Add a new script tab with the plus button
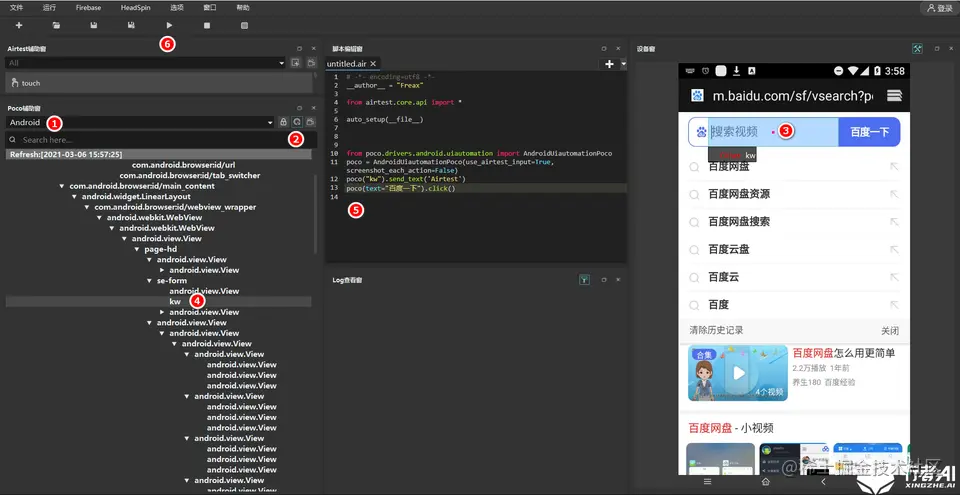 coord(609,64)
